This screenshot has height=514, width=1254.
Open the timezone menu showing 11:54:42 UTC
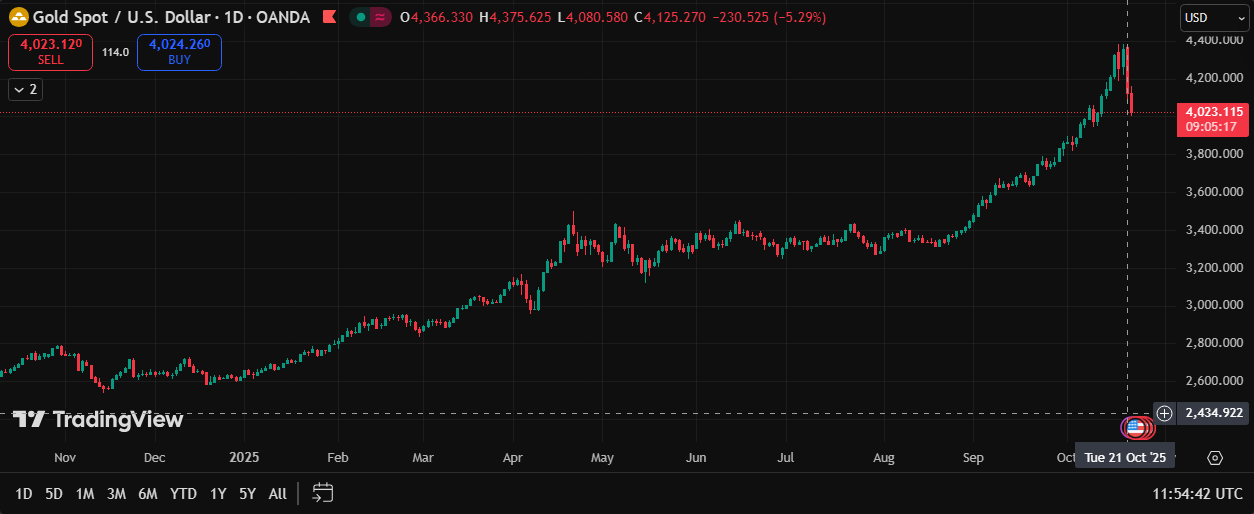click(x=1197, y=493)
